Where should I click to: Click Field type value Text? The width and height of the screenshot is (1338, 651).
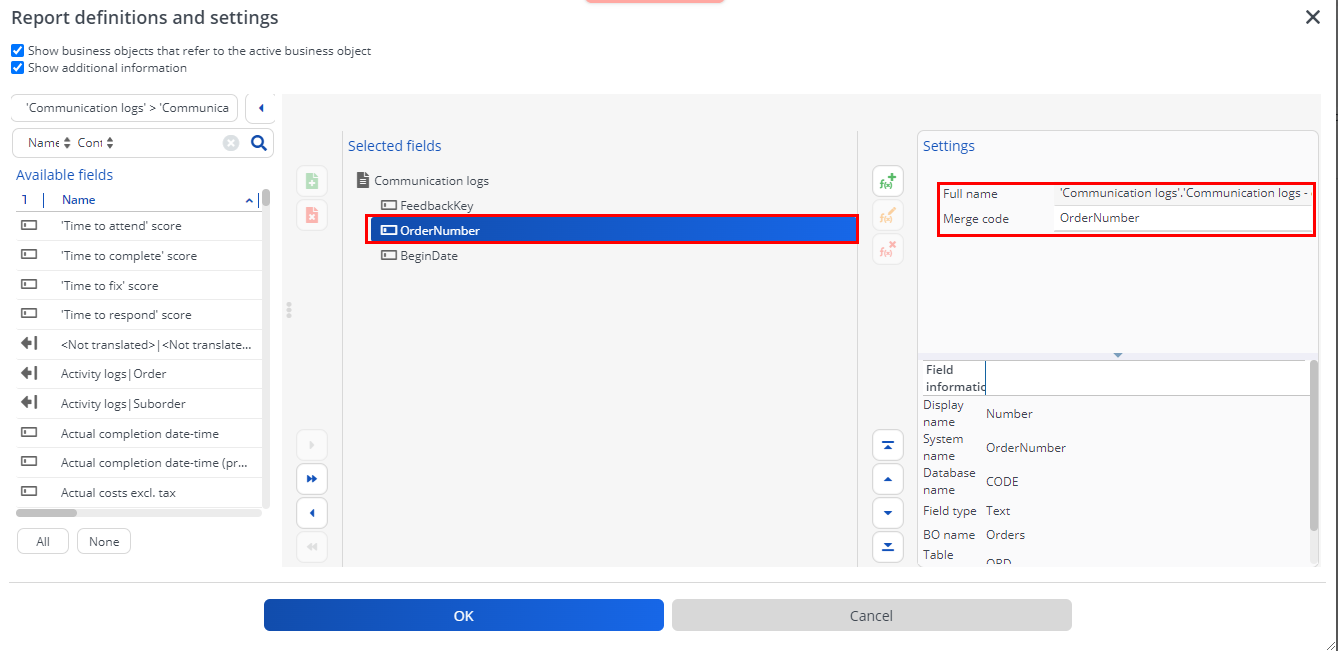[998, 511]
